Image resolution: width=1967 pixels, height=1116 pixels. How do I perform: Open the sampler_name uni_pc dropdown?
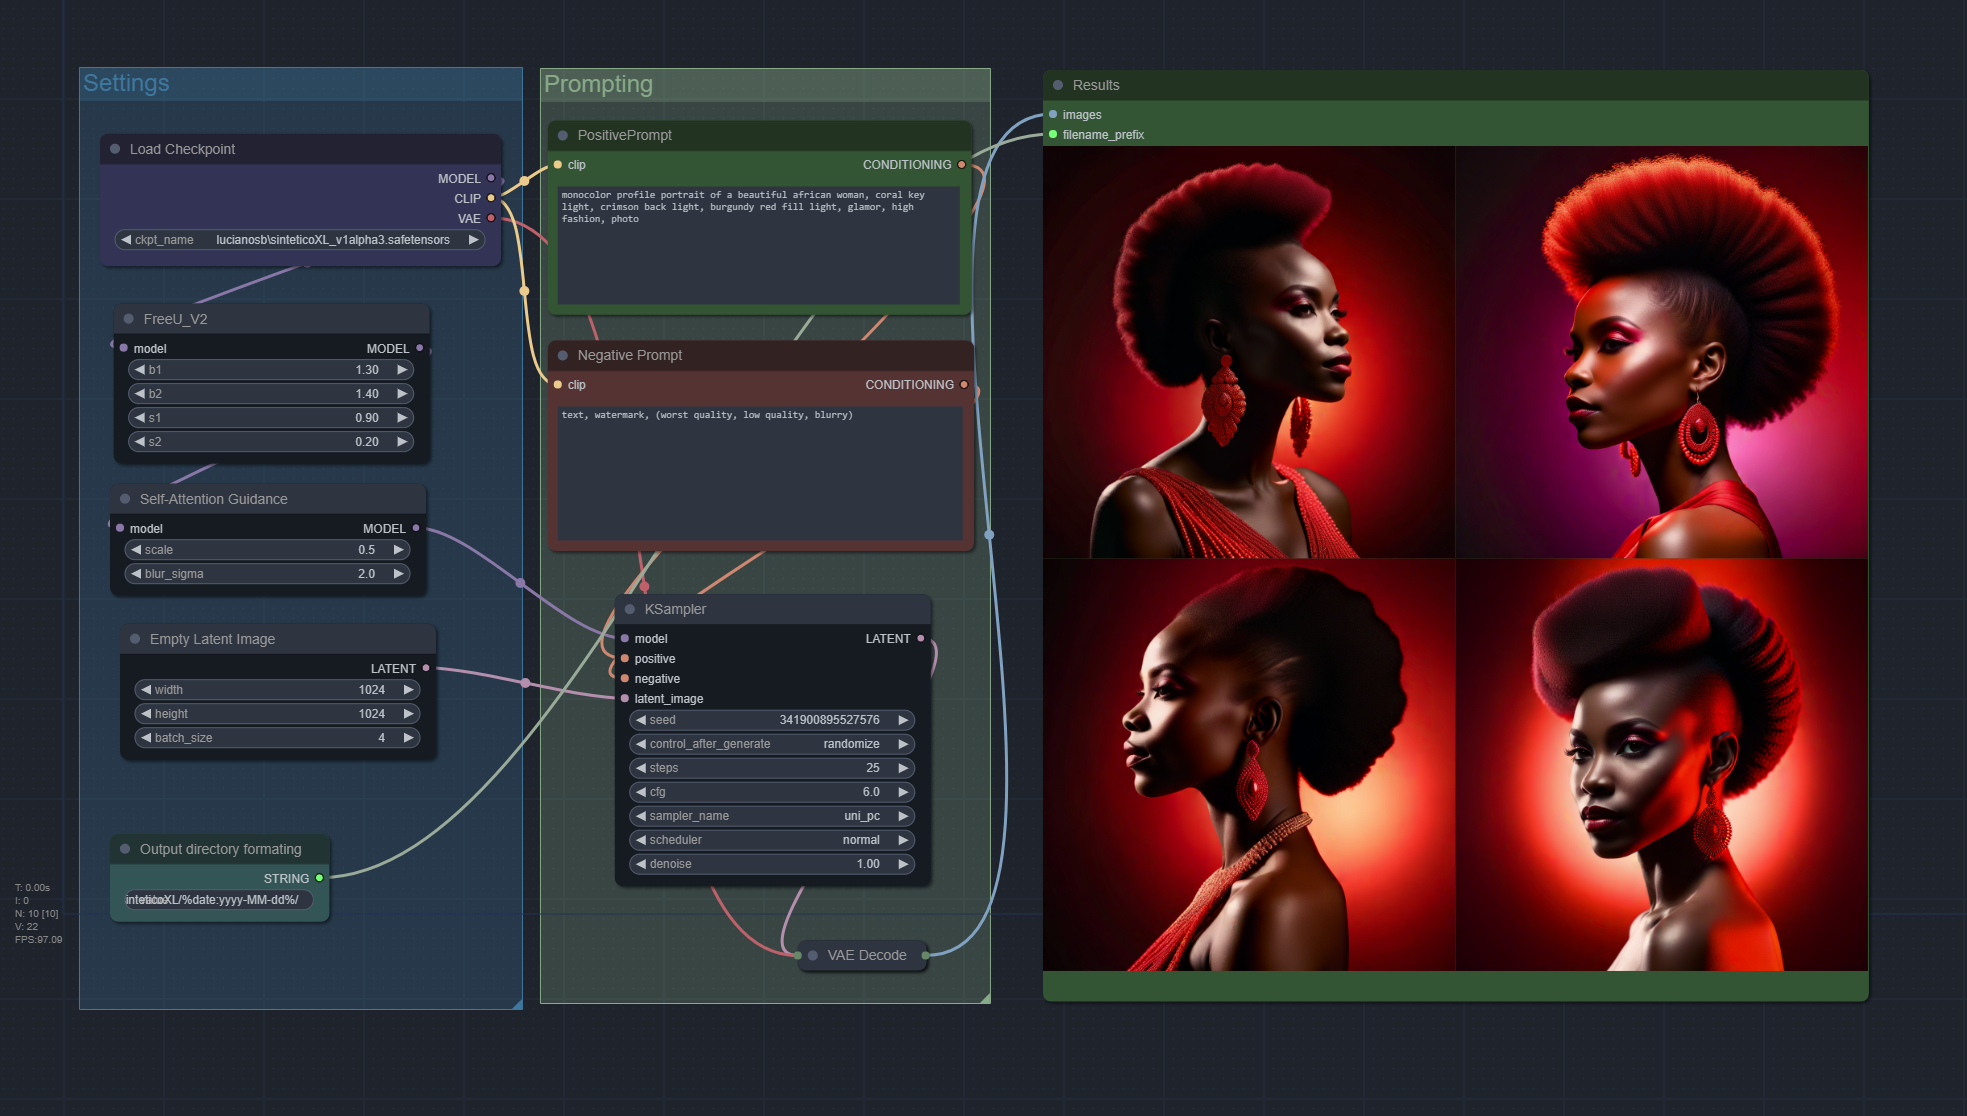coord(771,816)
